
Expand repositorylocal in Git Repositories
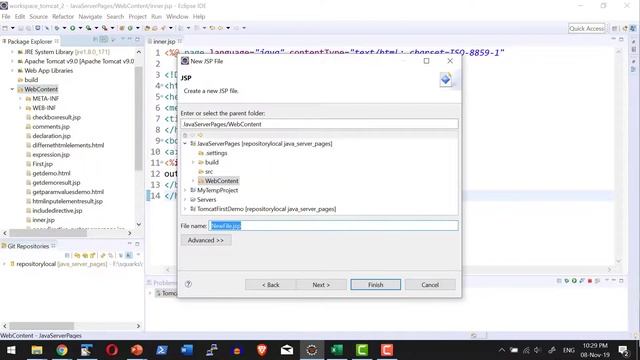pyautogui.click(x=4, y=264)
